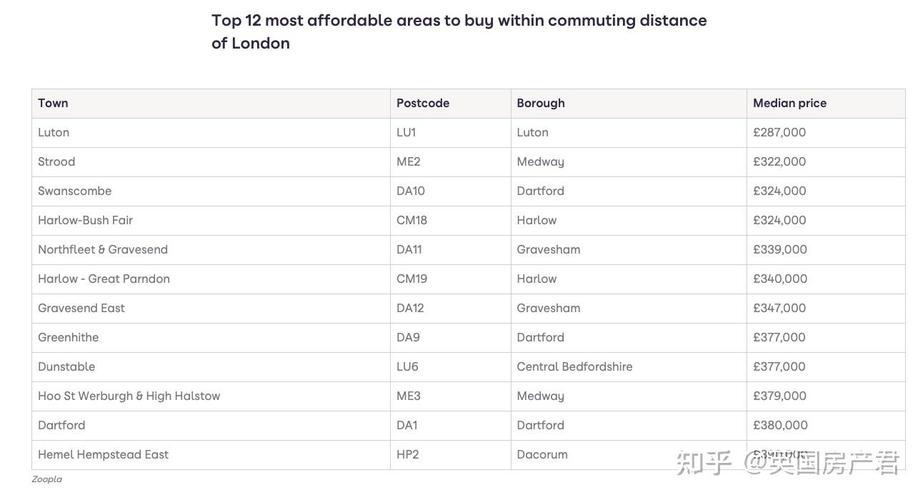Image resolution: width=923 pixels, height=500 pixels.
Task: Click the Swanscombe town cell
Action: pyautogui.click(x=75, y=191)
